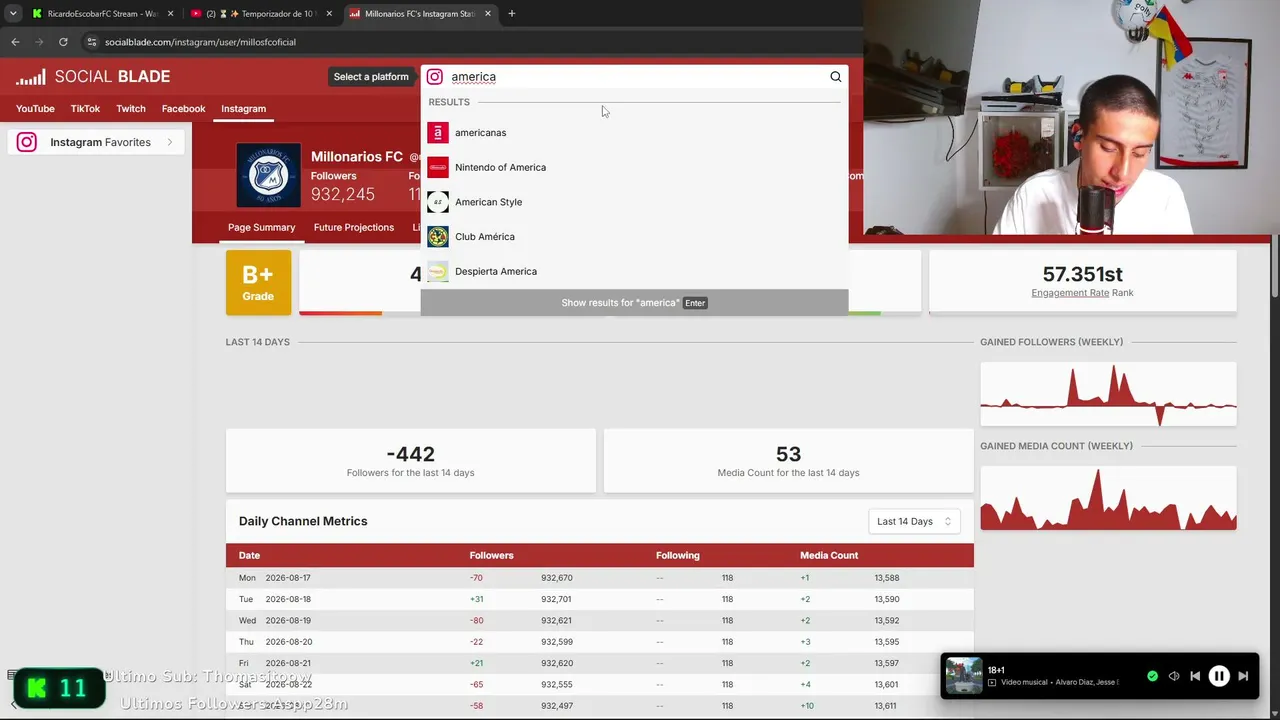Viewport: 1280px width, 720px height.
Task: Choose the americanas search result
Action: 634,133
